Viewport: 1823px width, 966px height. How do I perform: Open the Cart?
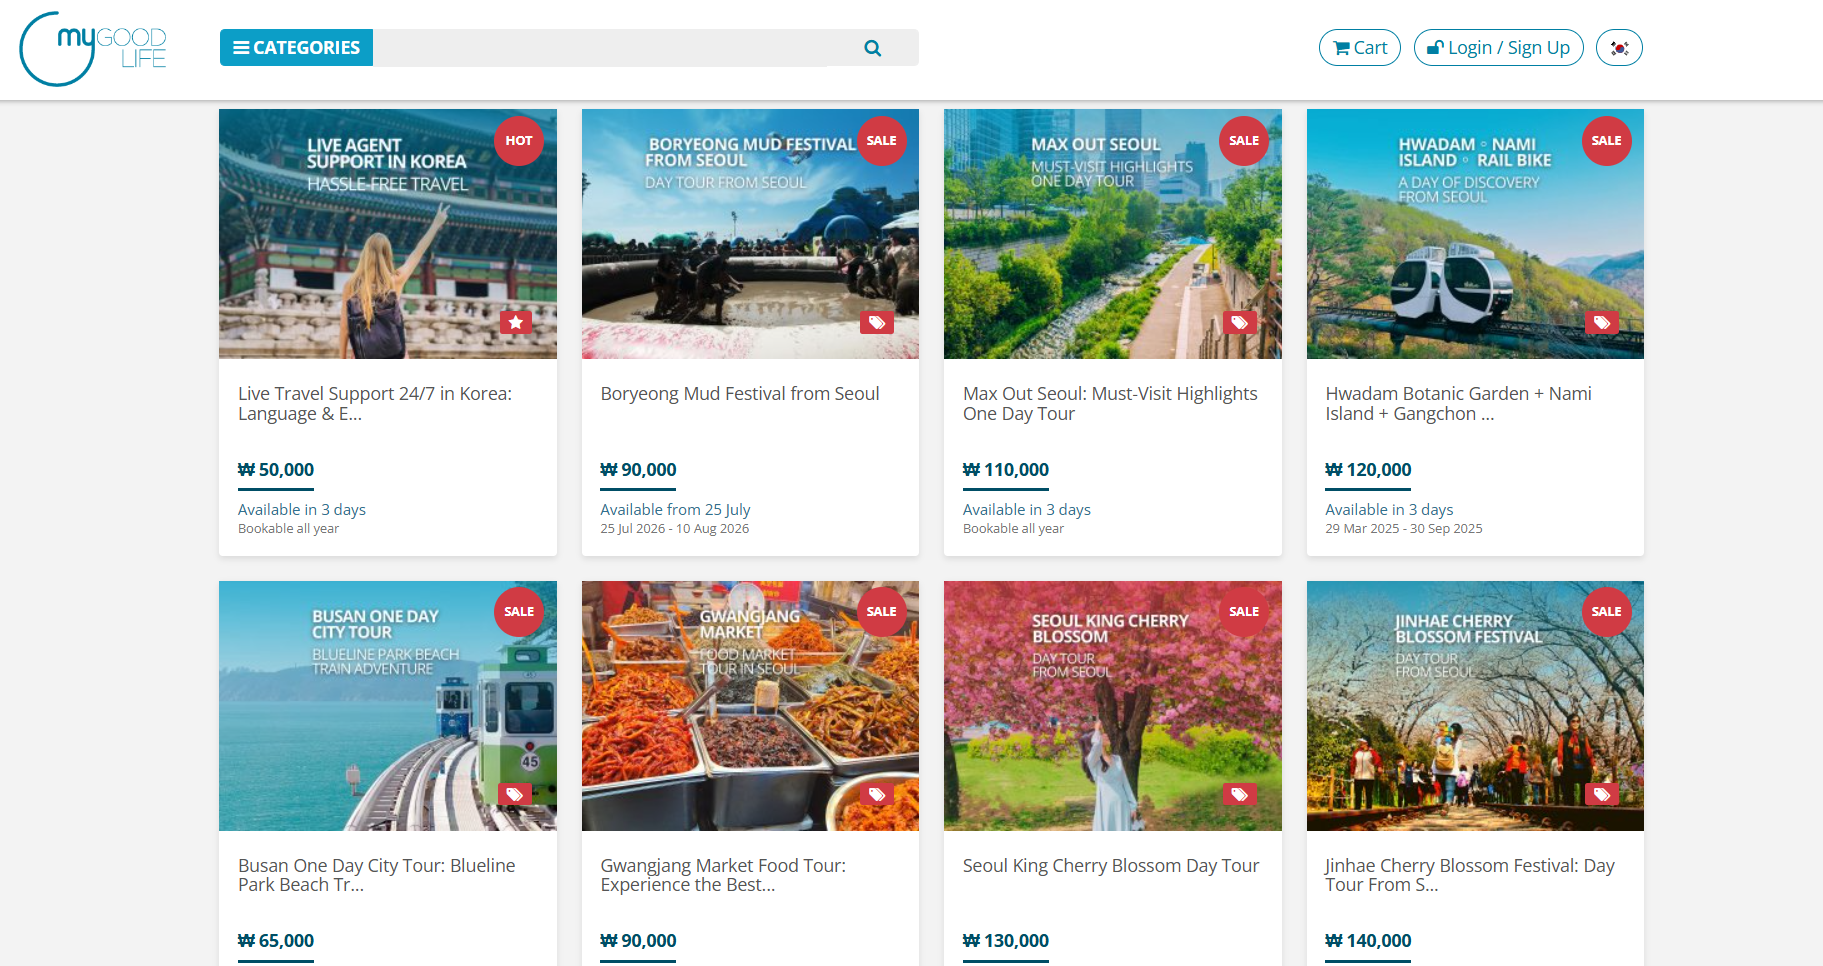1359,48
